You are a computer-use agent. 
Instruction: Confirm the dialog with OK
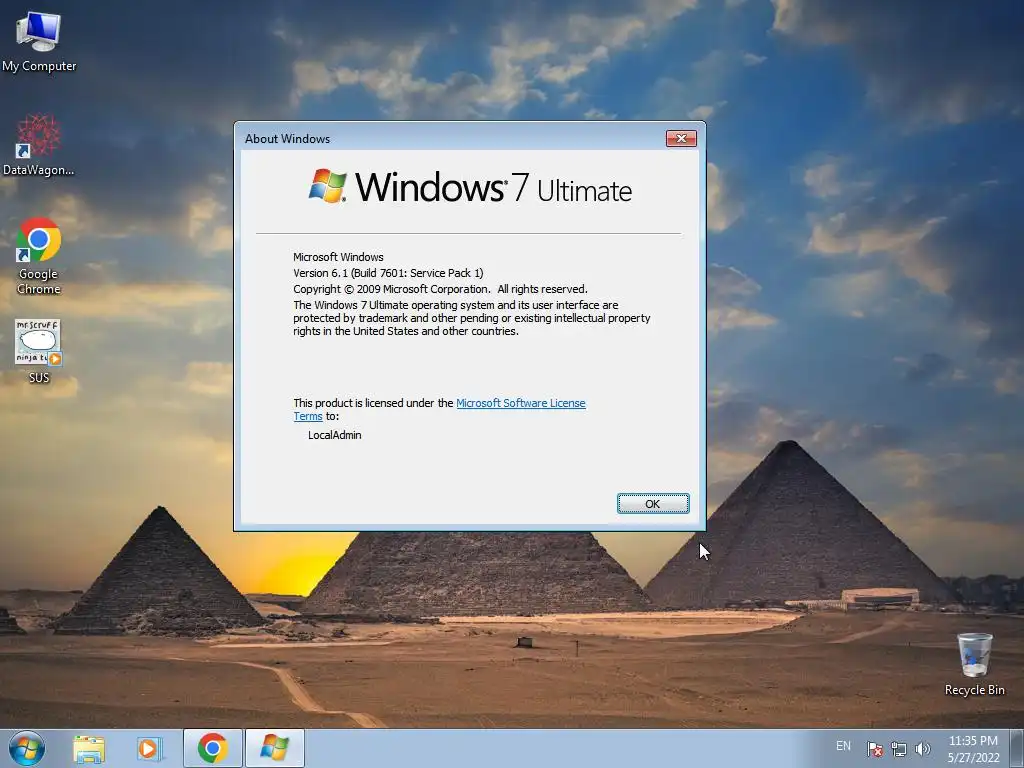(653, 504)
